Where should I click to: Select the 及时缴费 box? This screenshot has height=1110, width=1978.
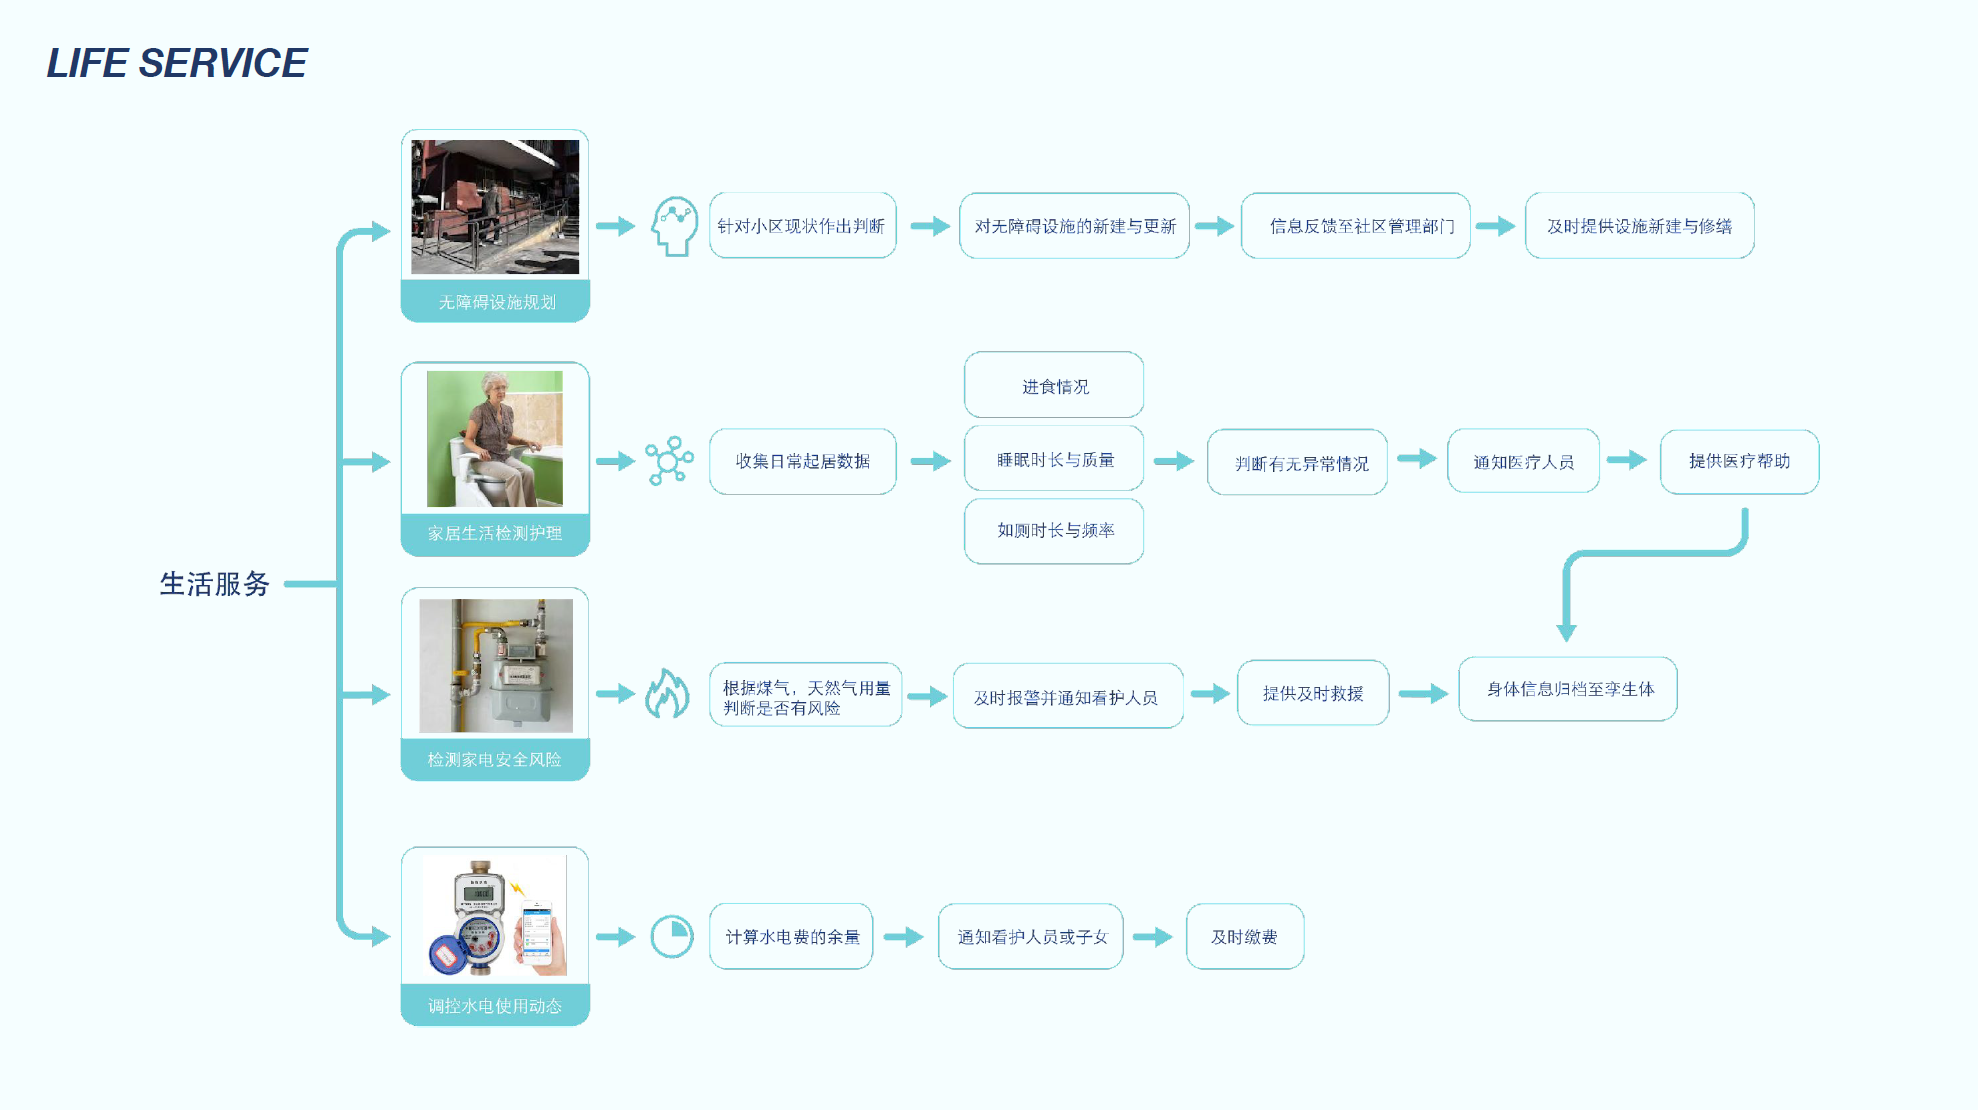[1245, 937]
